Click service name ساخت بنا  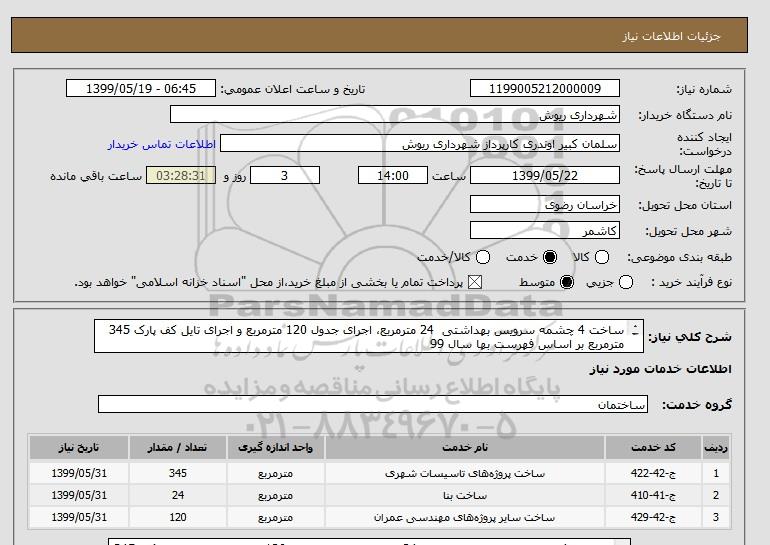[x=465, y=495]
